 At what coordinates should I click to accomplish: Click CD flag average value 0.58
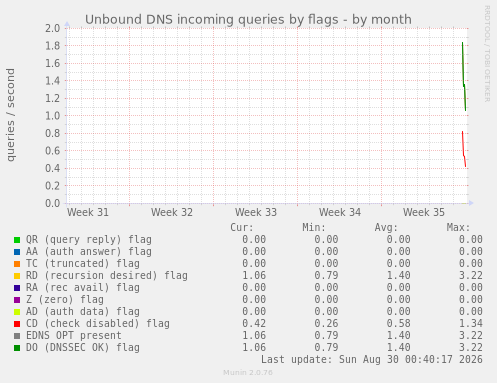(x=398, y=324)
